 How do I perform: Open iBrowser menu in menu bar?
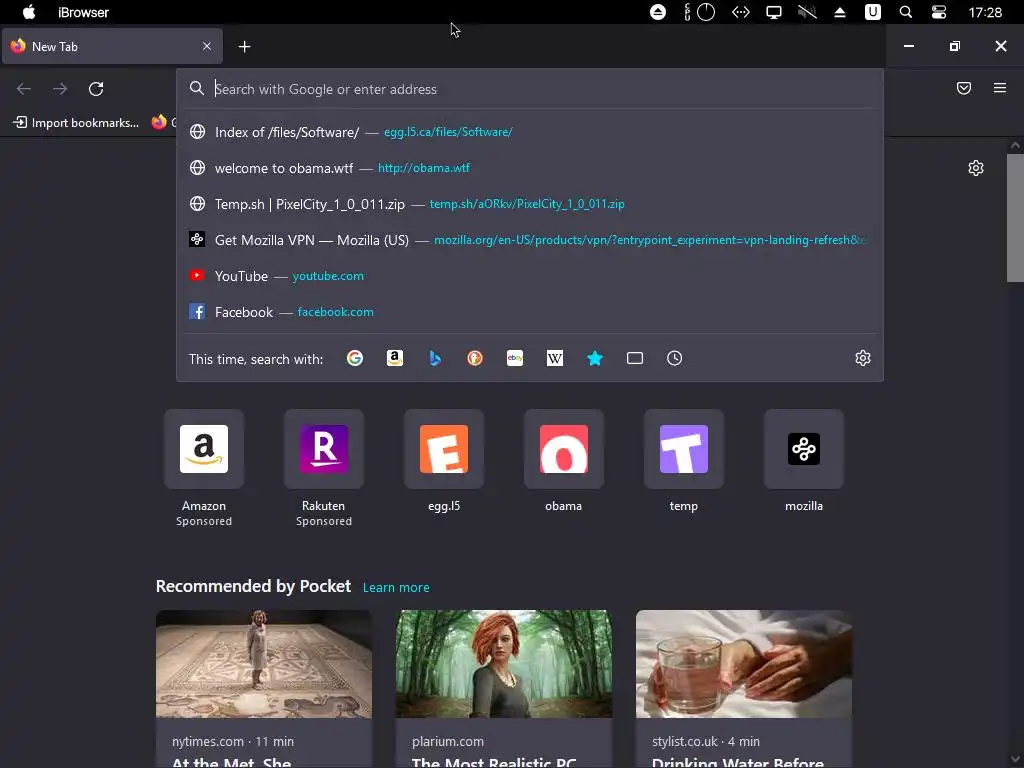tap(83, 12)
